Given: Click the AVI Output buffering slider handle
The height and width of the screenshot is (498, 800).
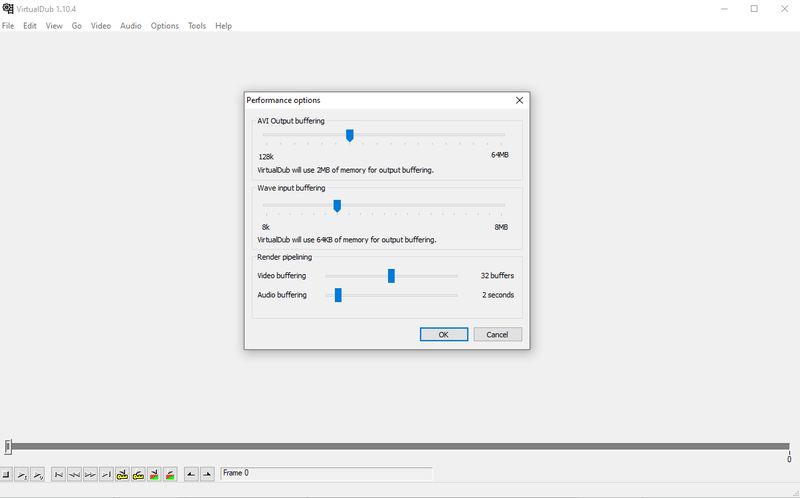Looking at the screenshot, I should point(349,135).
